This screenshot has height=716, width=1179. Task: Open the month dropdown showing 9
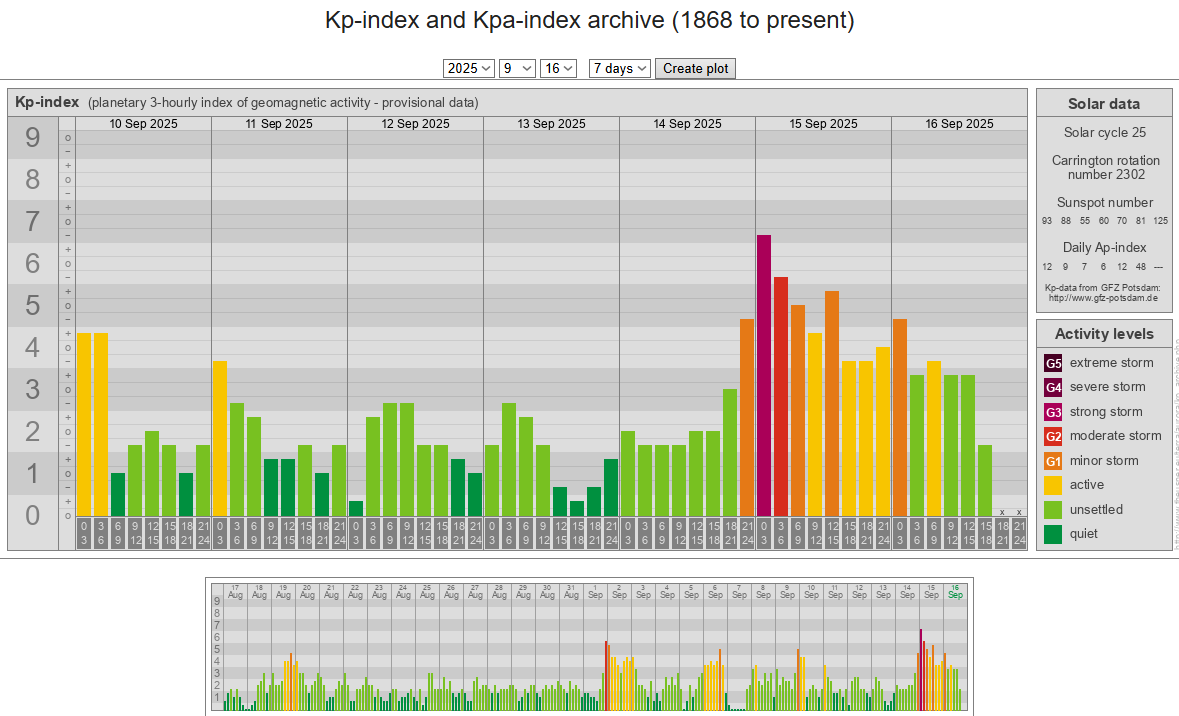pyautogui.click(x=517, y=68)
